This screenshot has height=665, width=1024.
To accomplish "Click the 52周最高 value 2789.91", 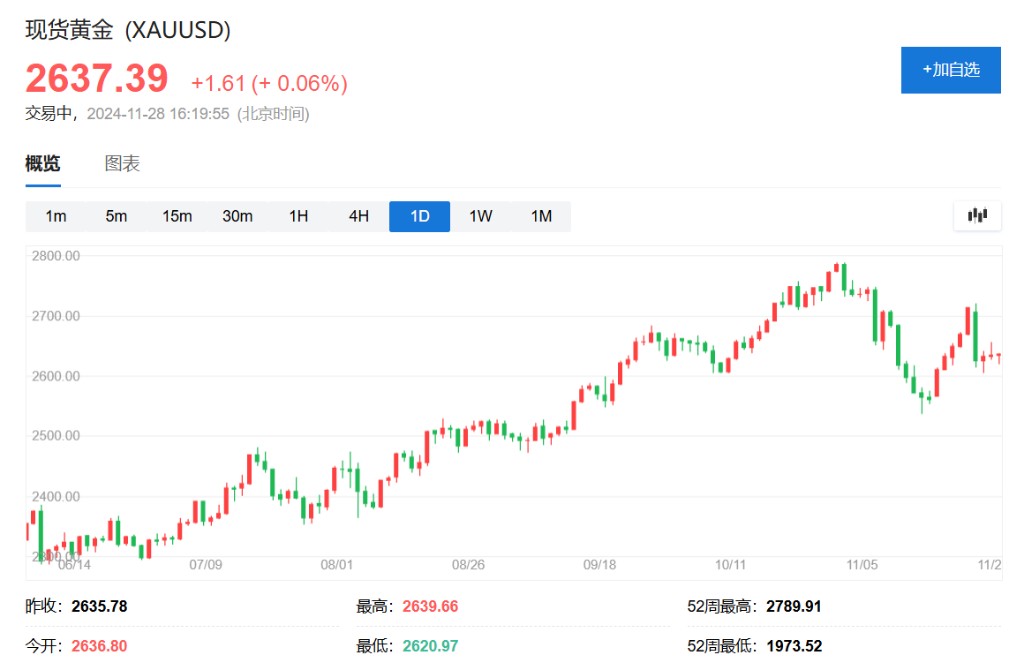I will tap(793, 607).
